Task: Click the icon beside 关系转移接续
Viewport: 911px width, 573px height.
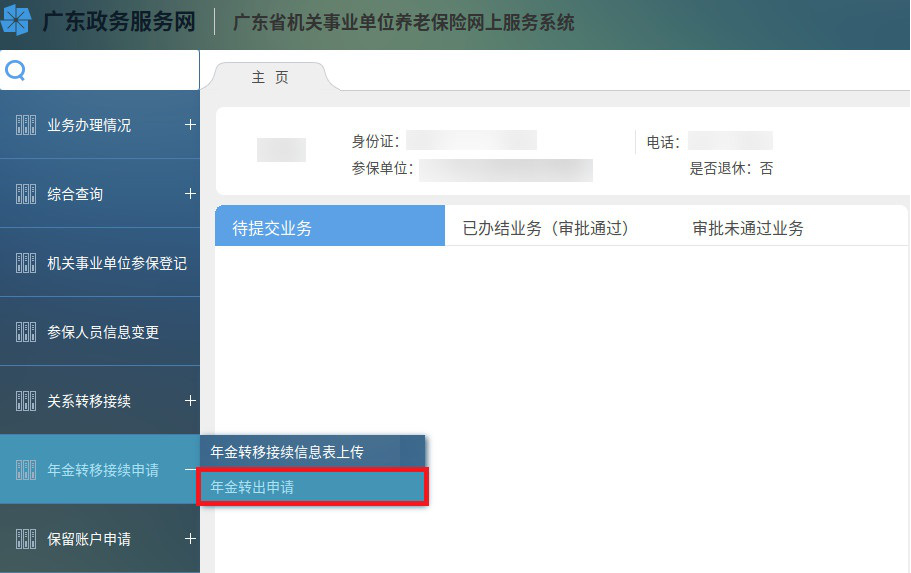Action: pos(26,401)
